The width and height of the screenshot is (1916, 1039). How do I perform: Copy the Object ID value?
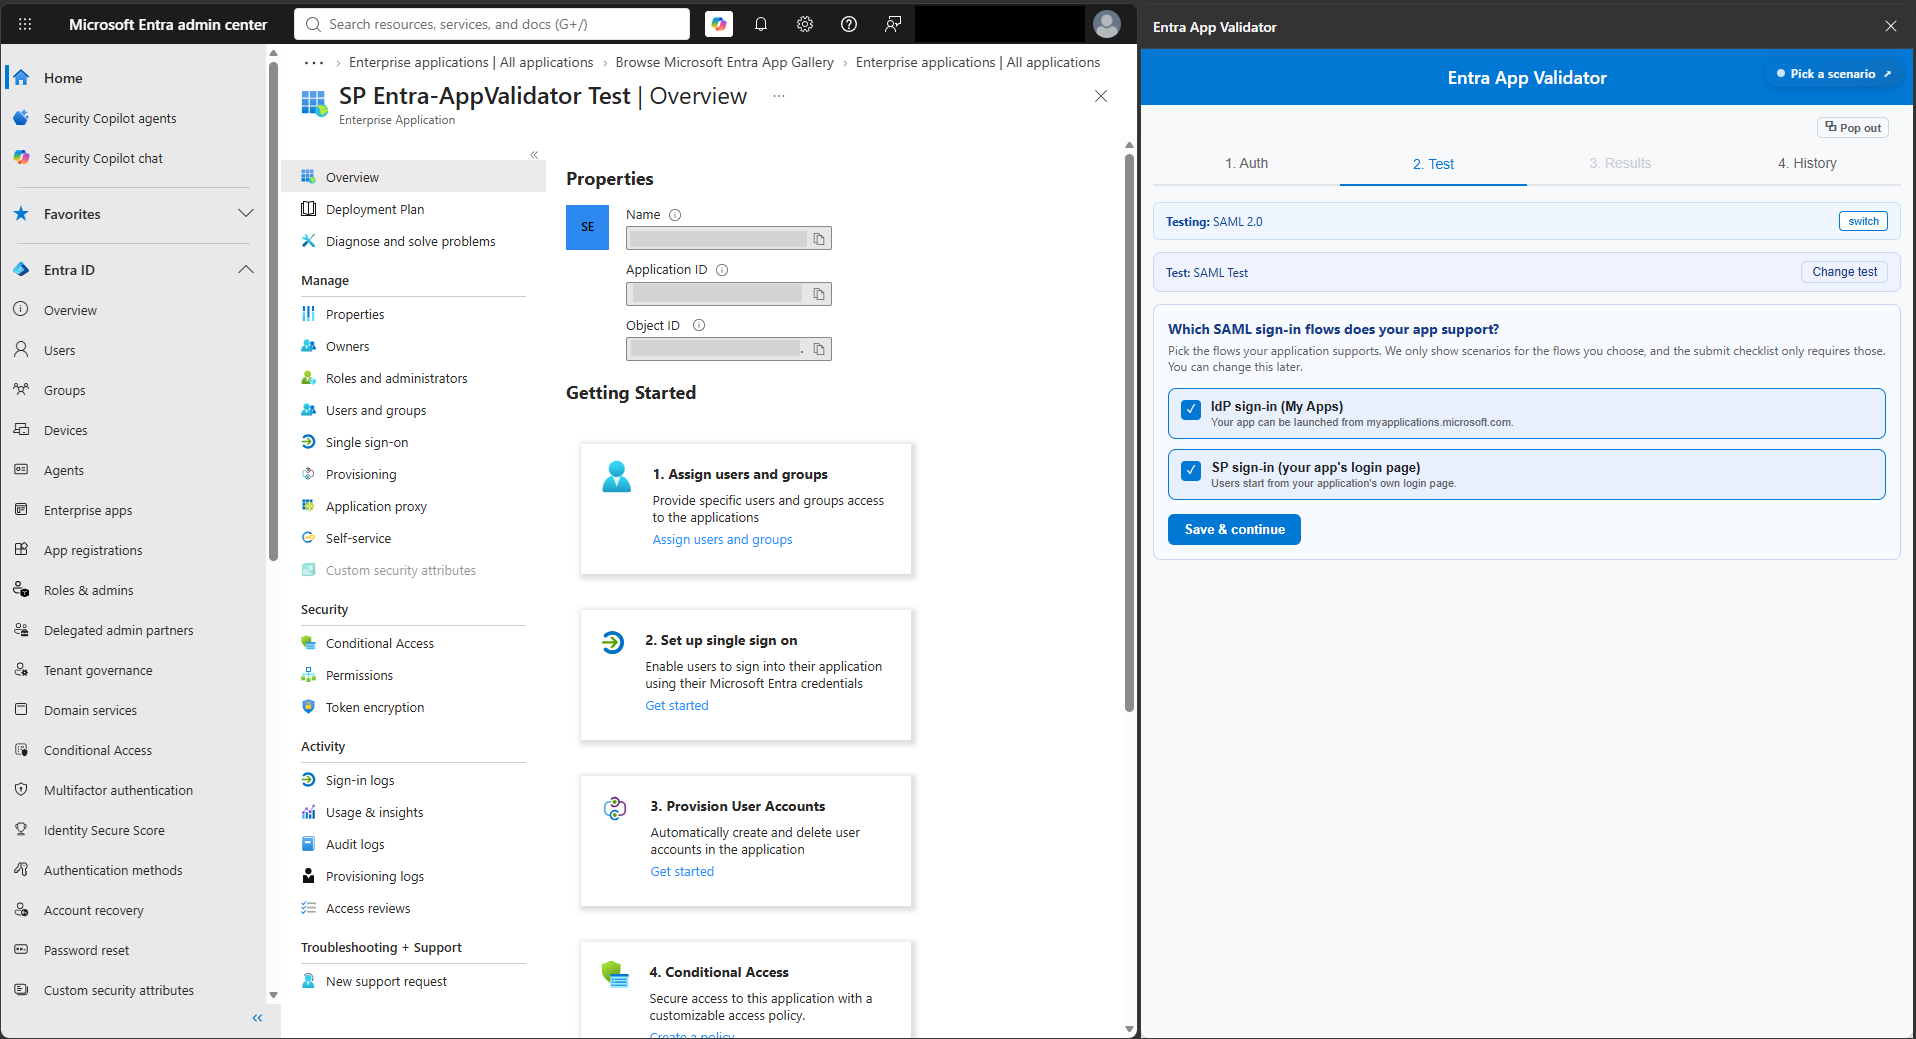tap(819, 349)
